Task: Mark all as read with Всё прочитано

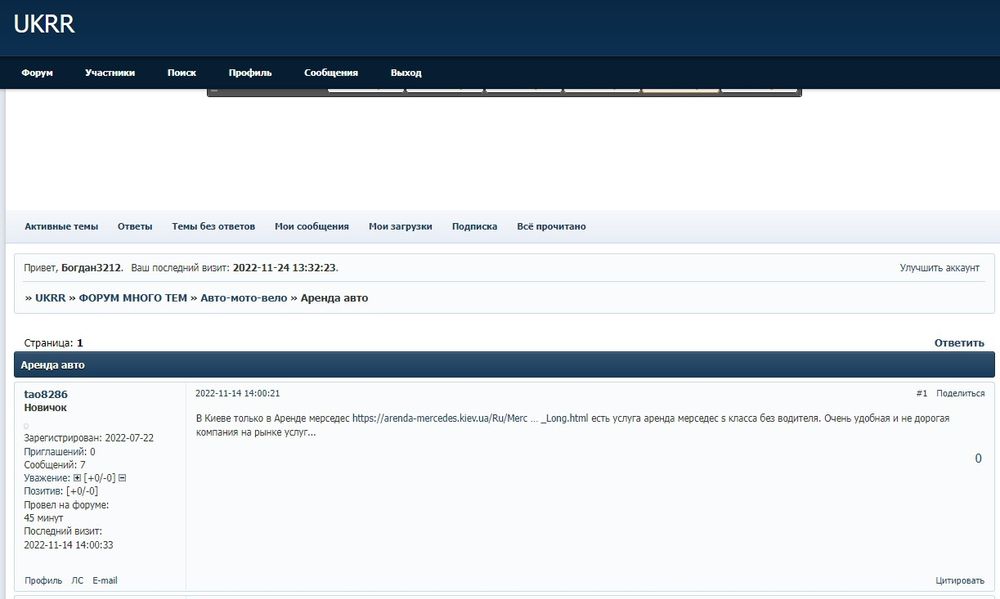Action: pos(551,226)
